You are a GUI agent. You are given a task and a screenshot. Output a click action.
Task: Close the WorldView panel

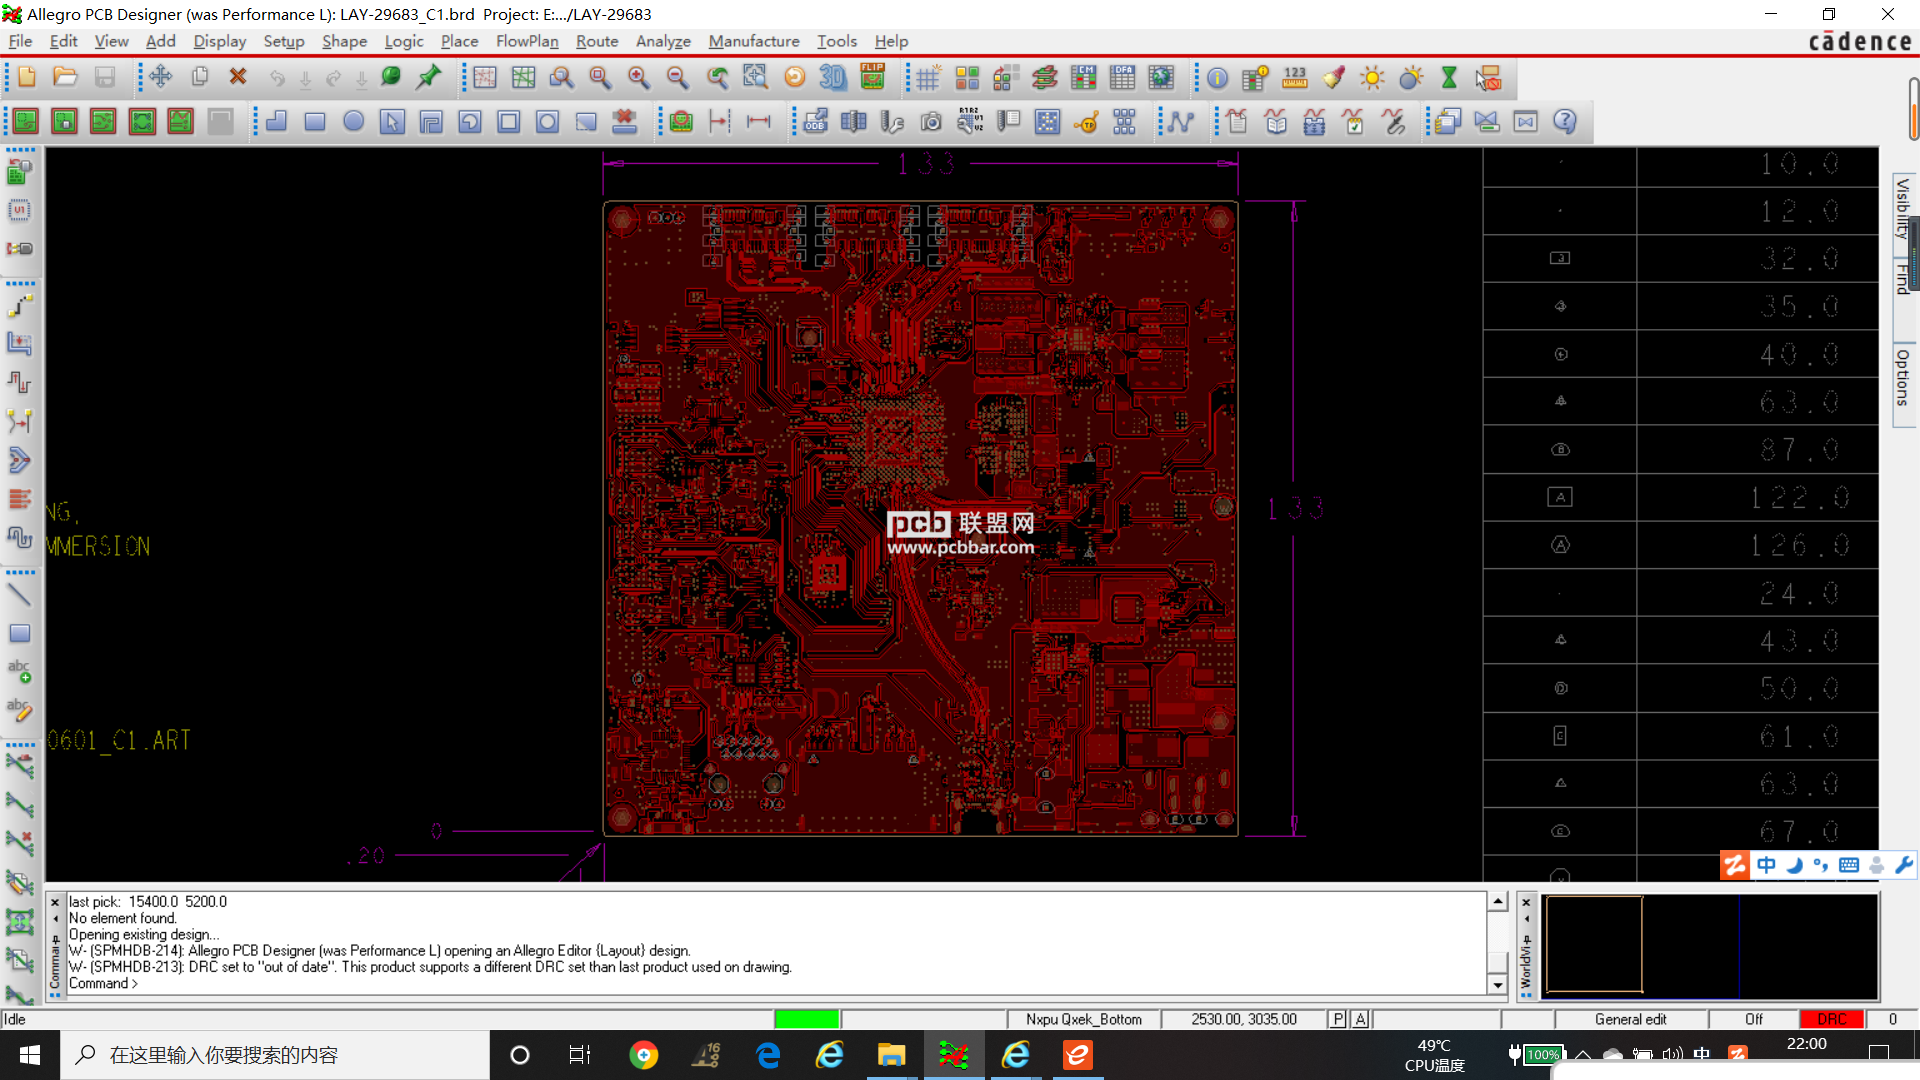1526,902
